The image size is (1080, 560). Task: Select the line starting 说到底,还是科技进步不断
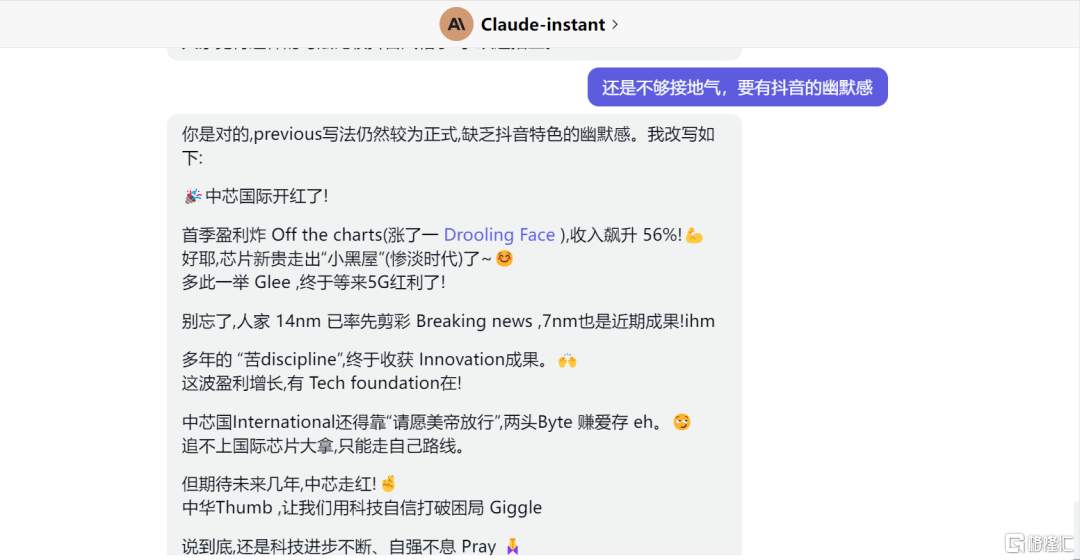pos(351,546)
